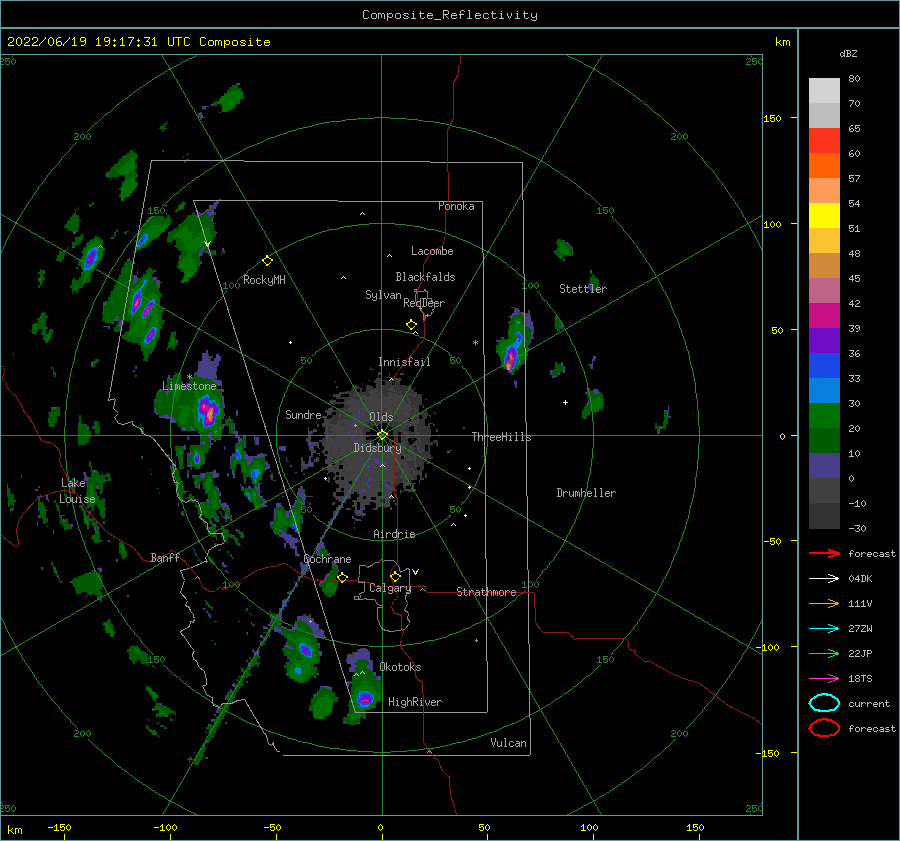Click the Blackfalds label
This screenshot has width=900, height=841.
click(425, 277)
